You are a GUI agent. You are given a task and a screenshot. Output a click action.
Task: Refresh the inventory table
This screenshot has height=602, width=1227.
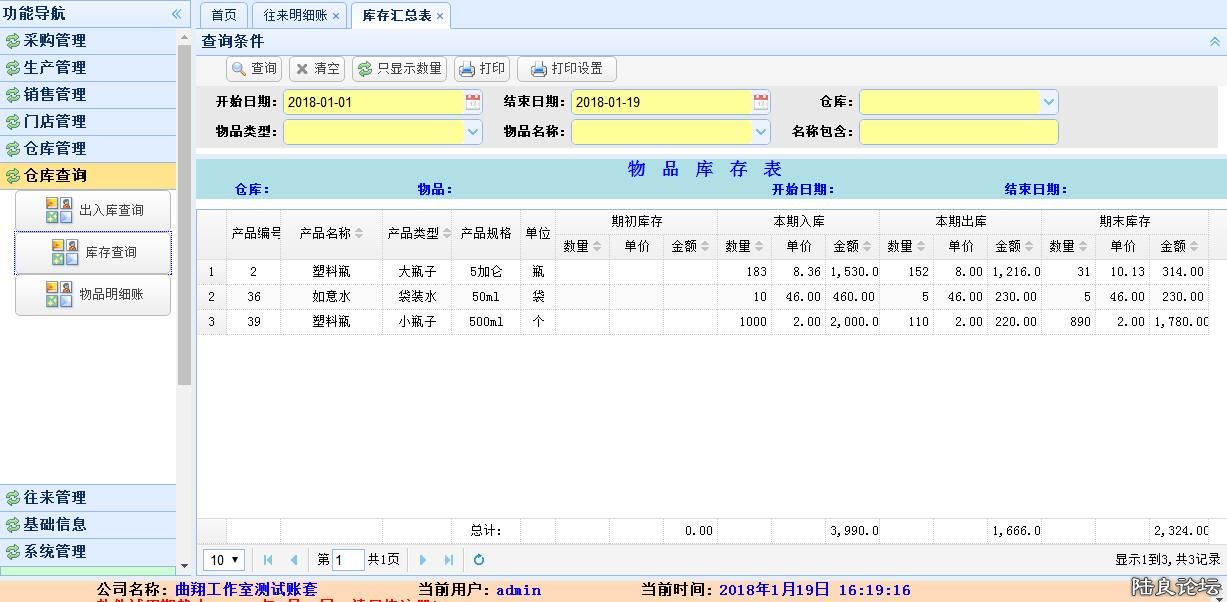479,560
